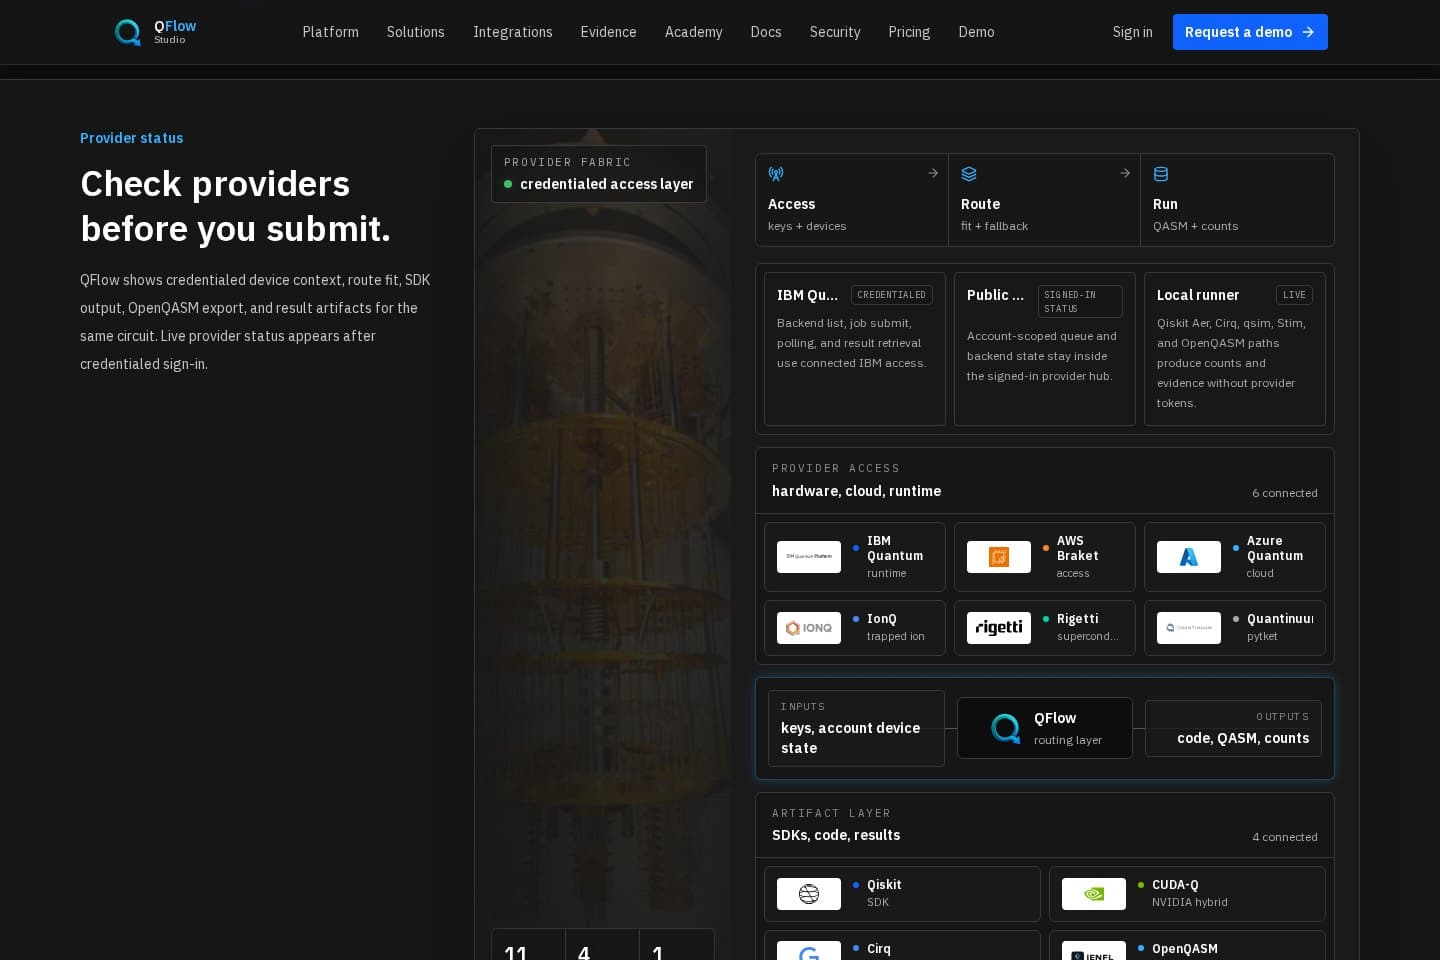The width and height of the screenshot is (1440, 960).
Task: Click the Rigetti logo
Action: click(999, 628)
